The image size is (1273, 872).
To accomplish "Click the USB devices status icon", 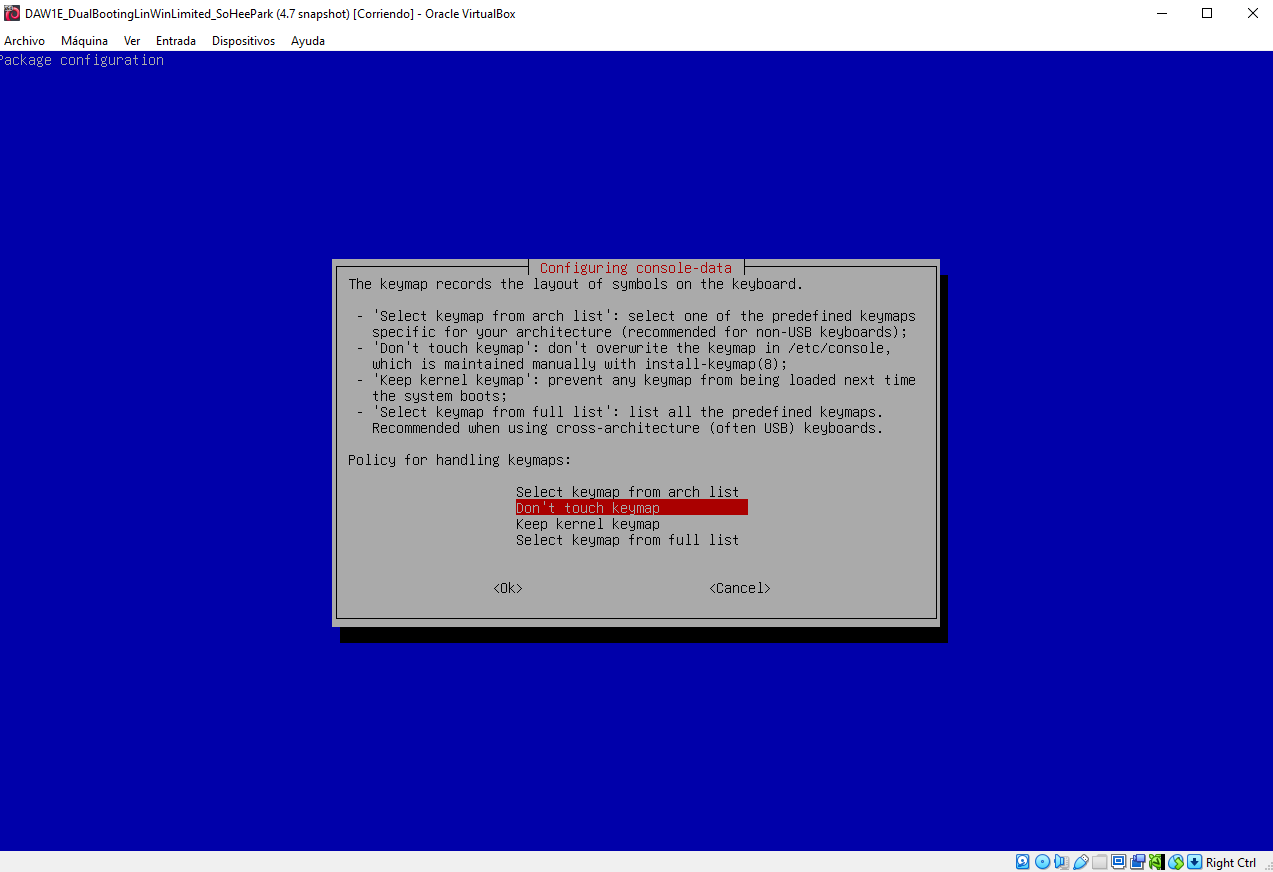I will (1081, 862).
